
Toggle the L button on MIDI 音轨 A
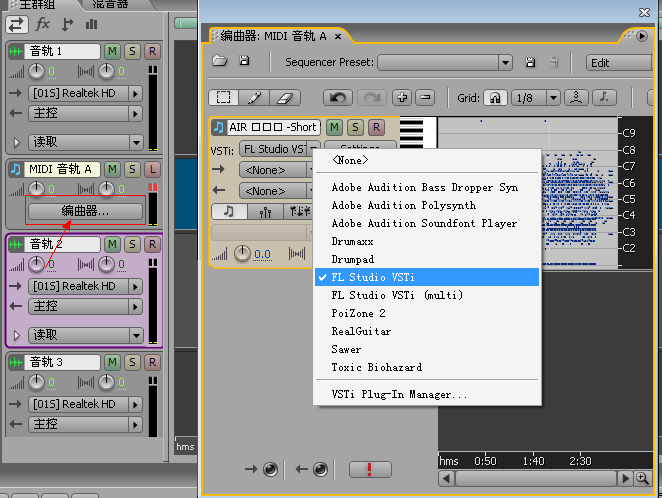pos(152,169)
